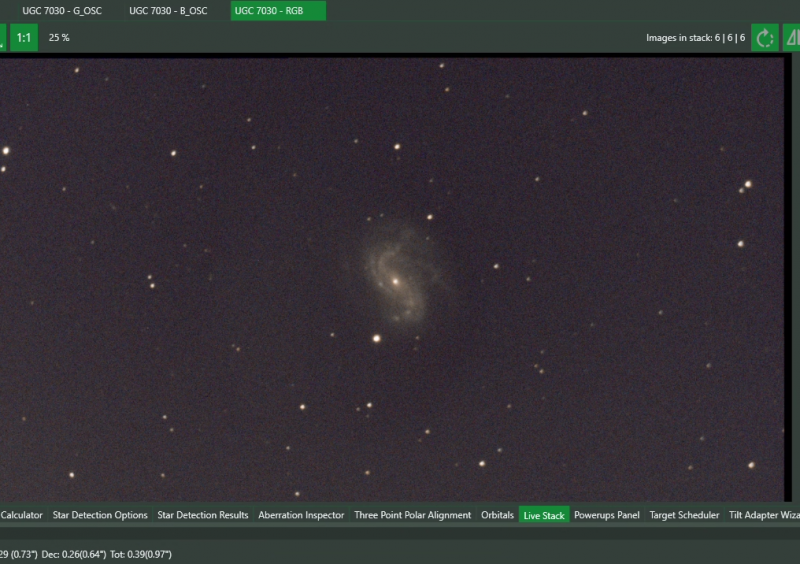
Task: Click the 25 % zoom level label
Action: pyautogui.click(x=59, y=38)
